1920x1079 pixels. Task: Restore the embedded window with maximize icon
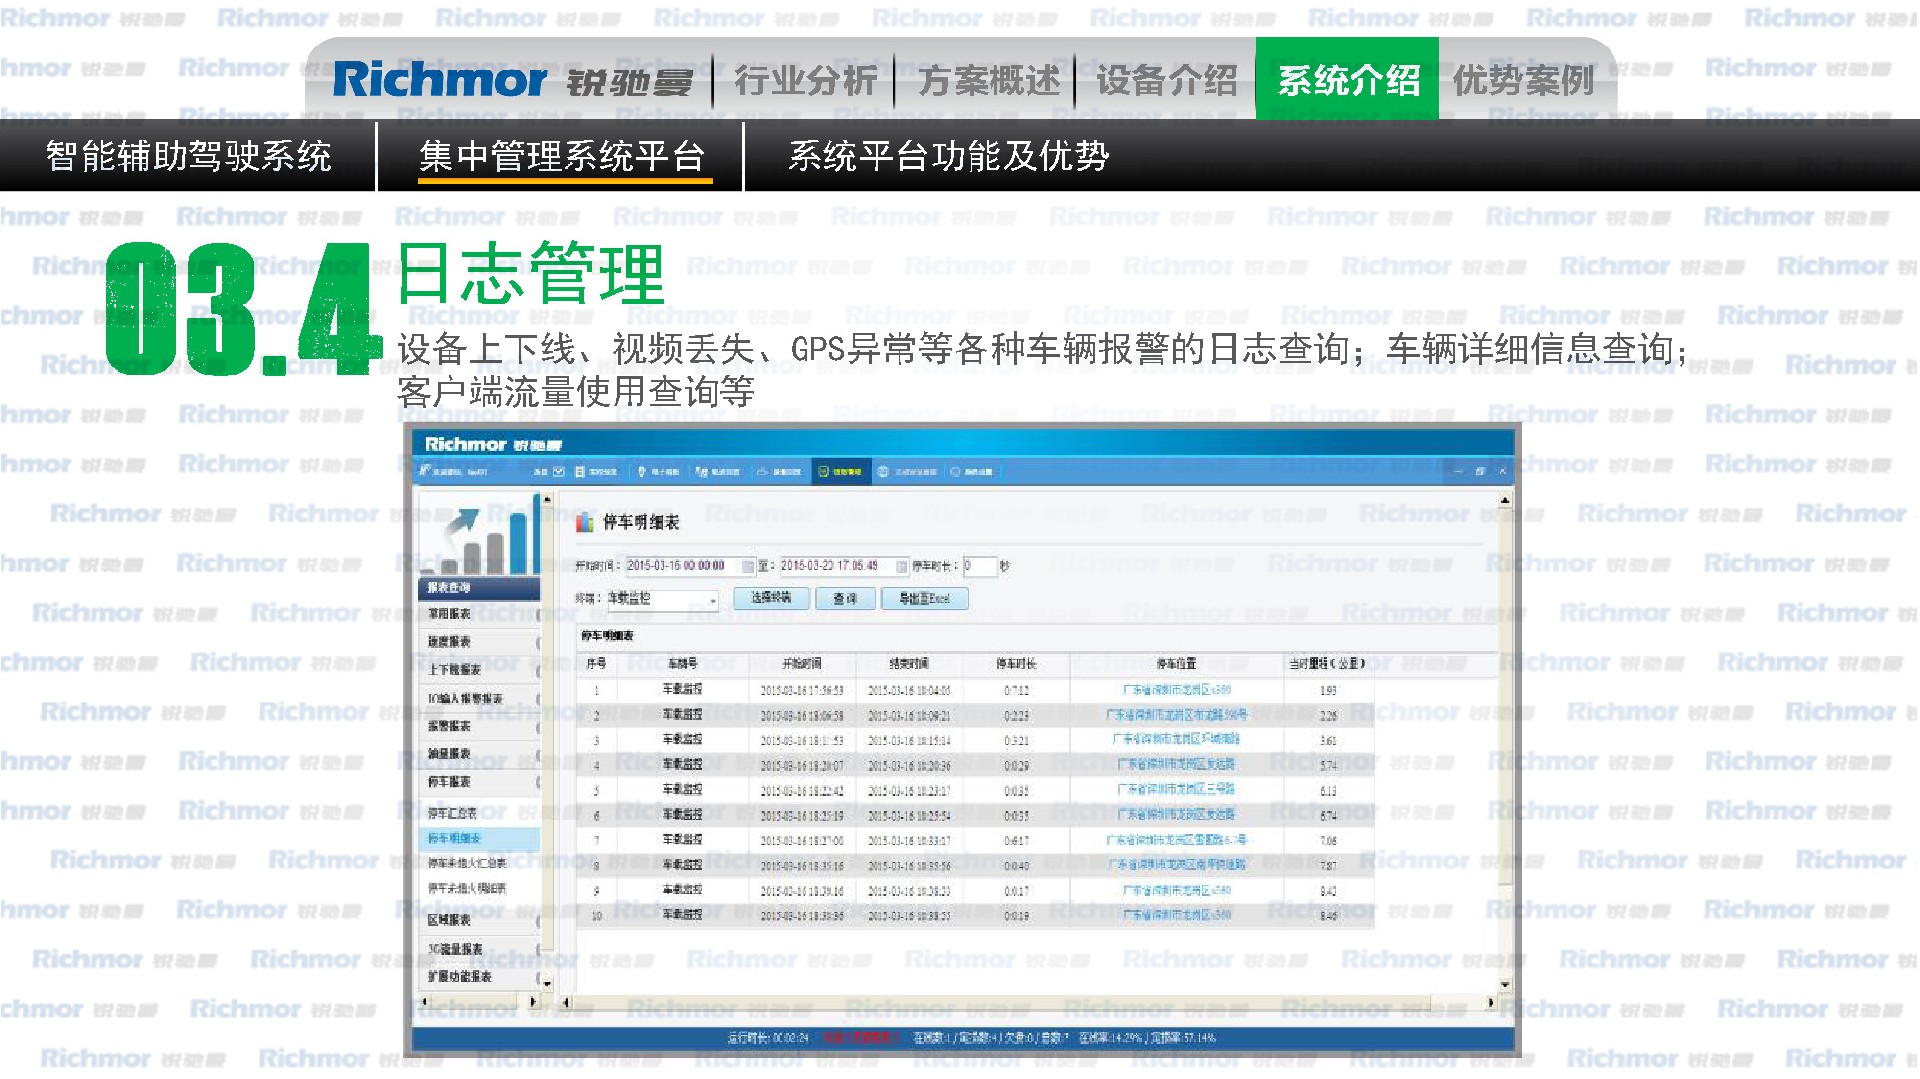click(1480, 471)
